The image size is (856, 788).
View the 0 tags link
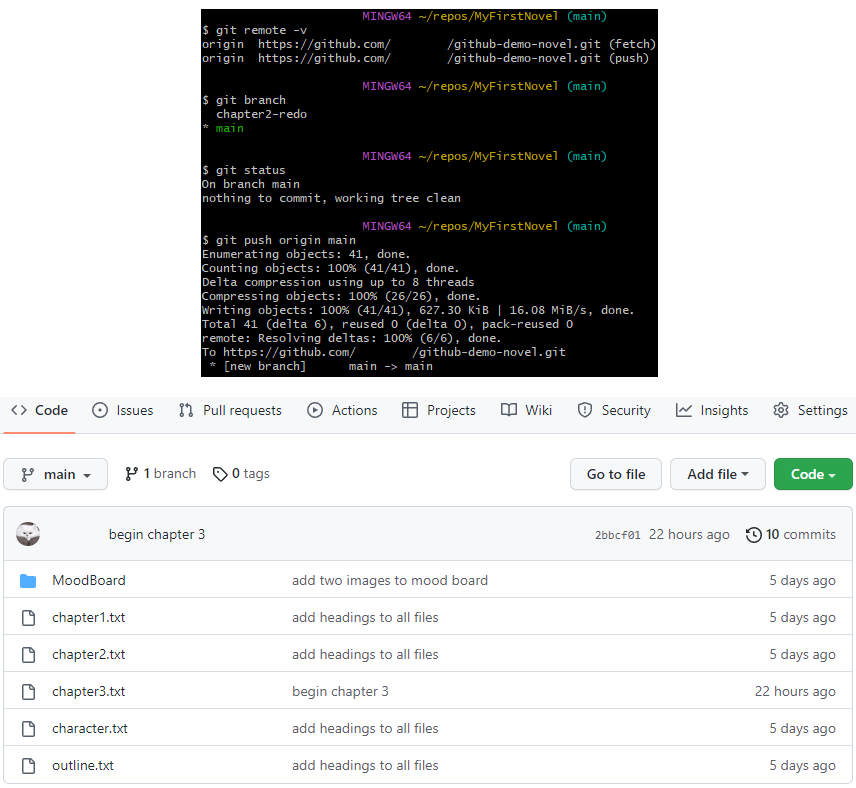(x=241, y=473)
